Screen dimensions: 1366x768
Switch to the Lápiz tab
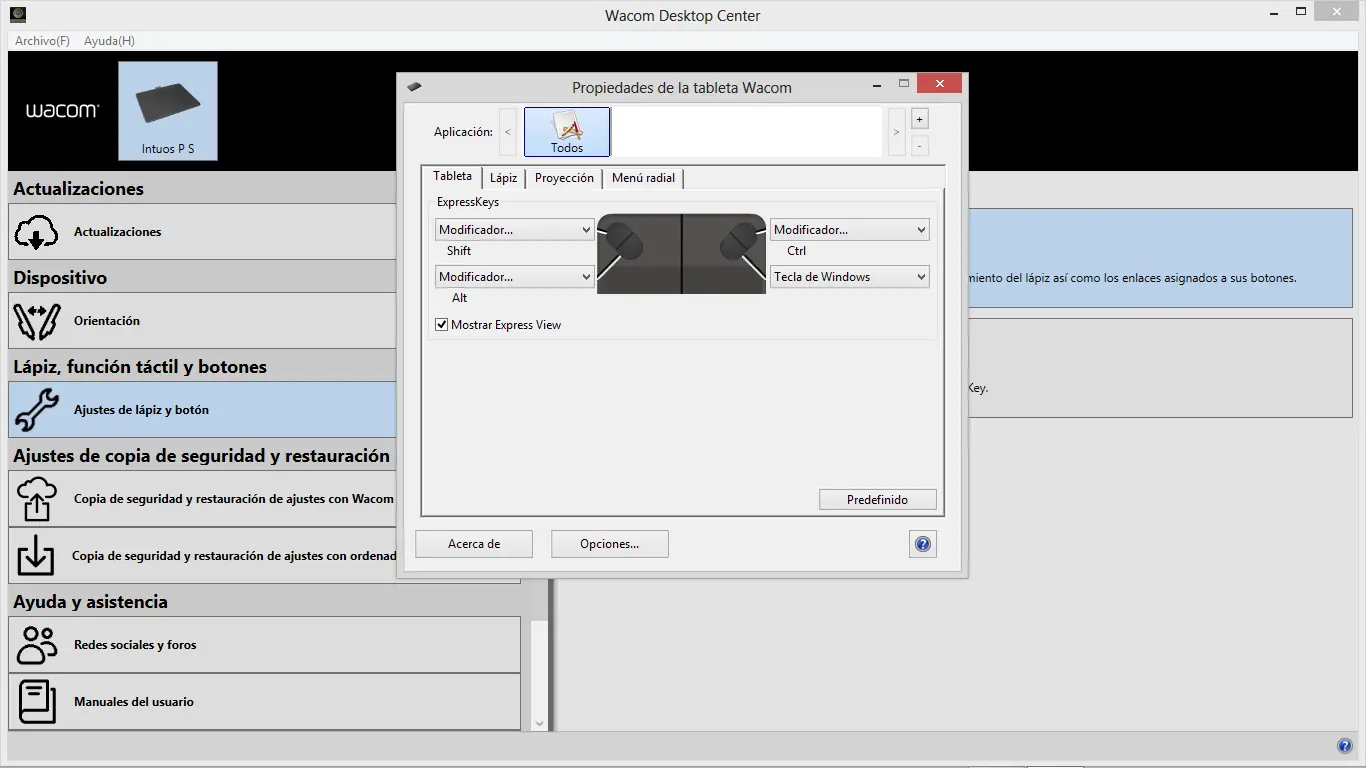pos(504,177)
